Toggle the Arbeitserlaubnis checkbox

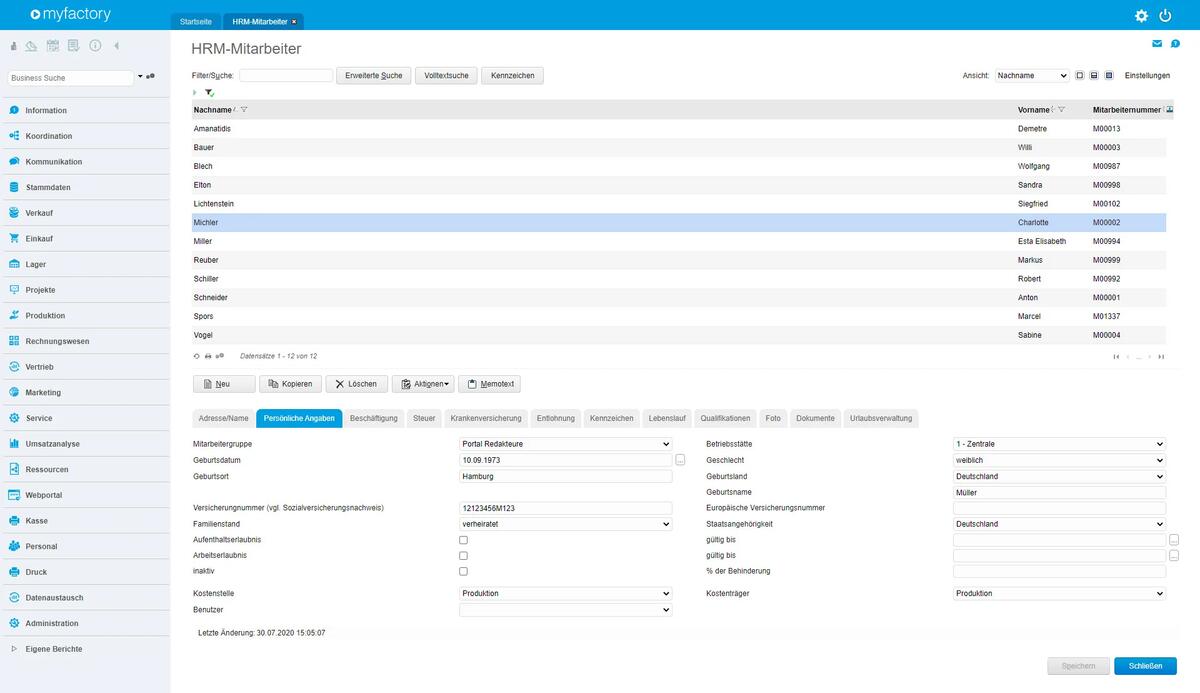pos(463,555)
